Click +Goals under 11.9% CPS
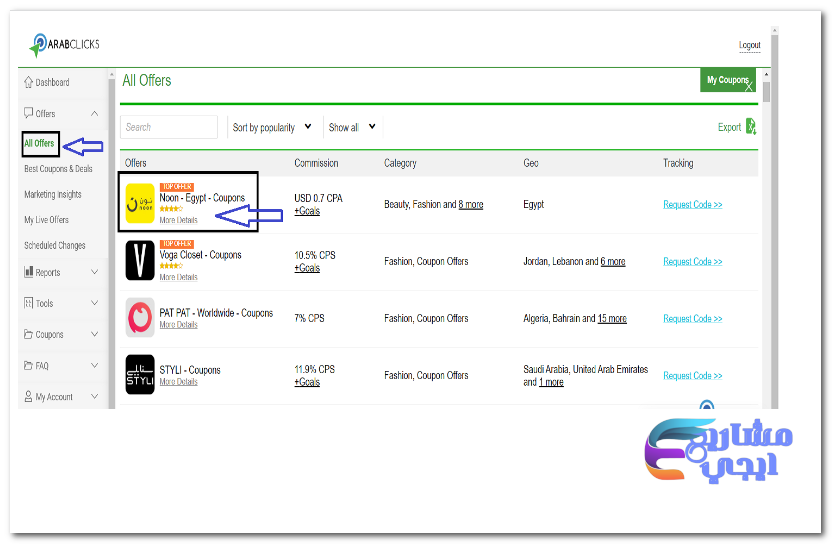832x544 pixels. pos(307,382)
